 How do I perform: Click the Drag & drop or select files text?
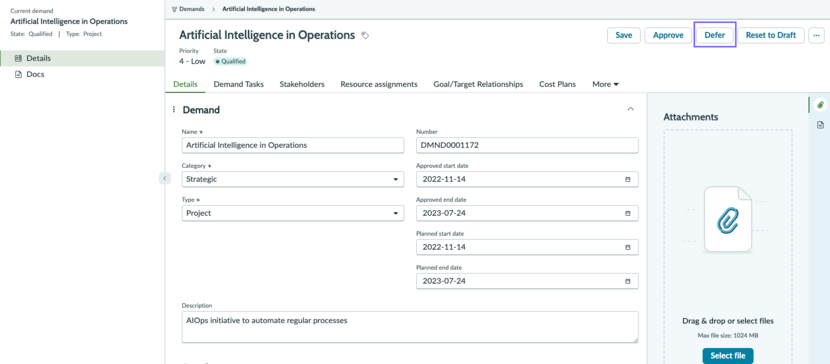coord(728,321)
